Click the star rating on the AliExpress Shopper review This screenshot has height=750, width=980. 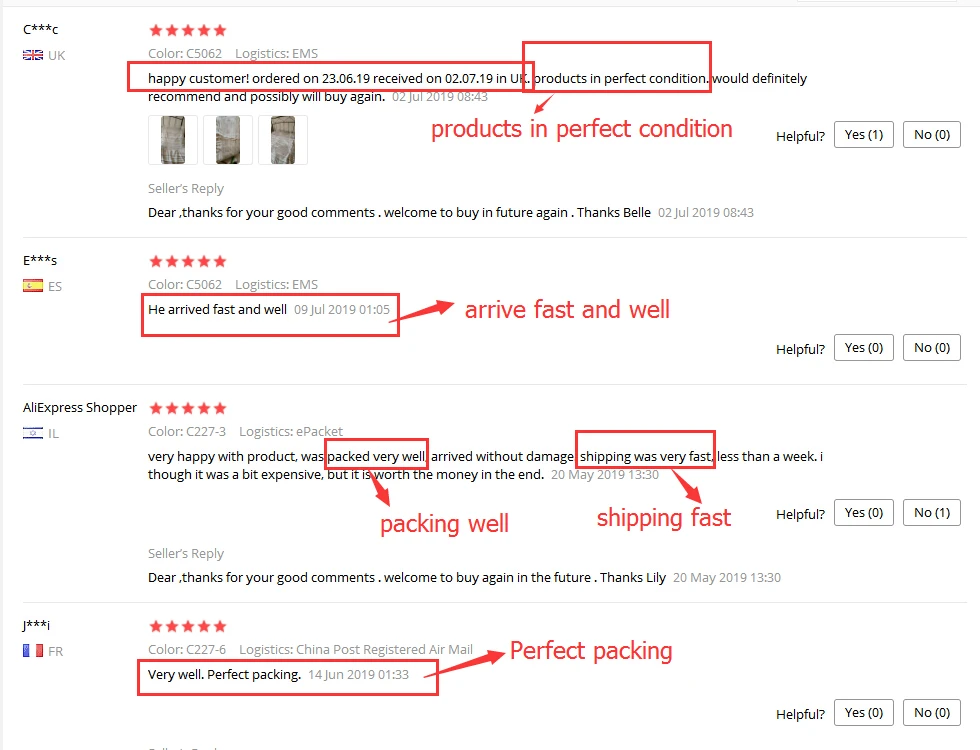coord(188,408)
